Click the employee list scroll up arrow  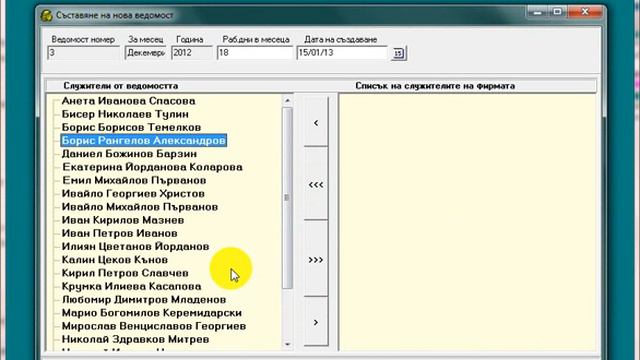point(287,100)
